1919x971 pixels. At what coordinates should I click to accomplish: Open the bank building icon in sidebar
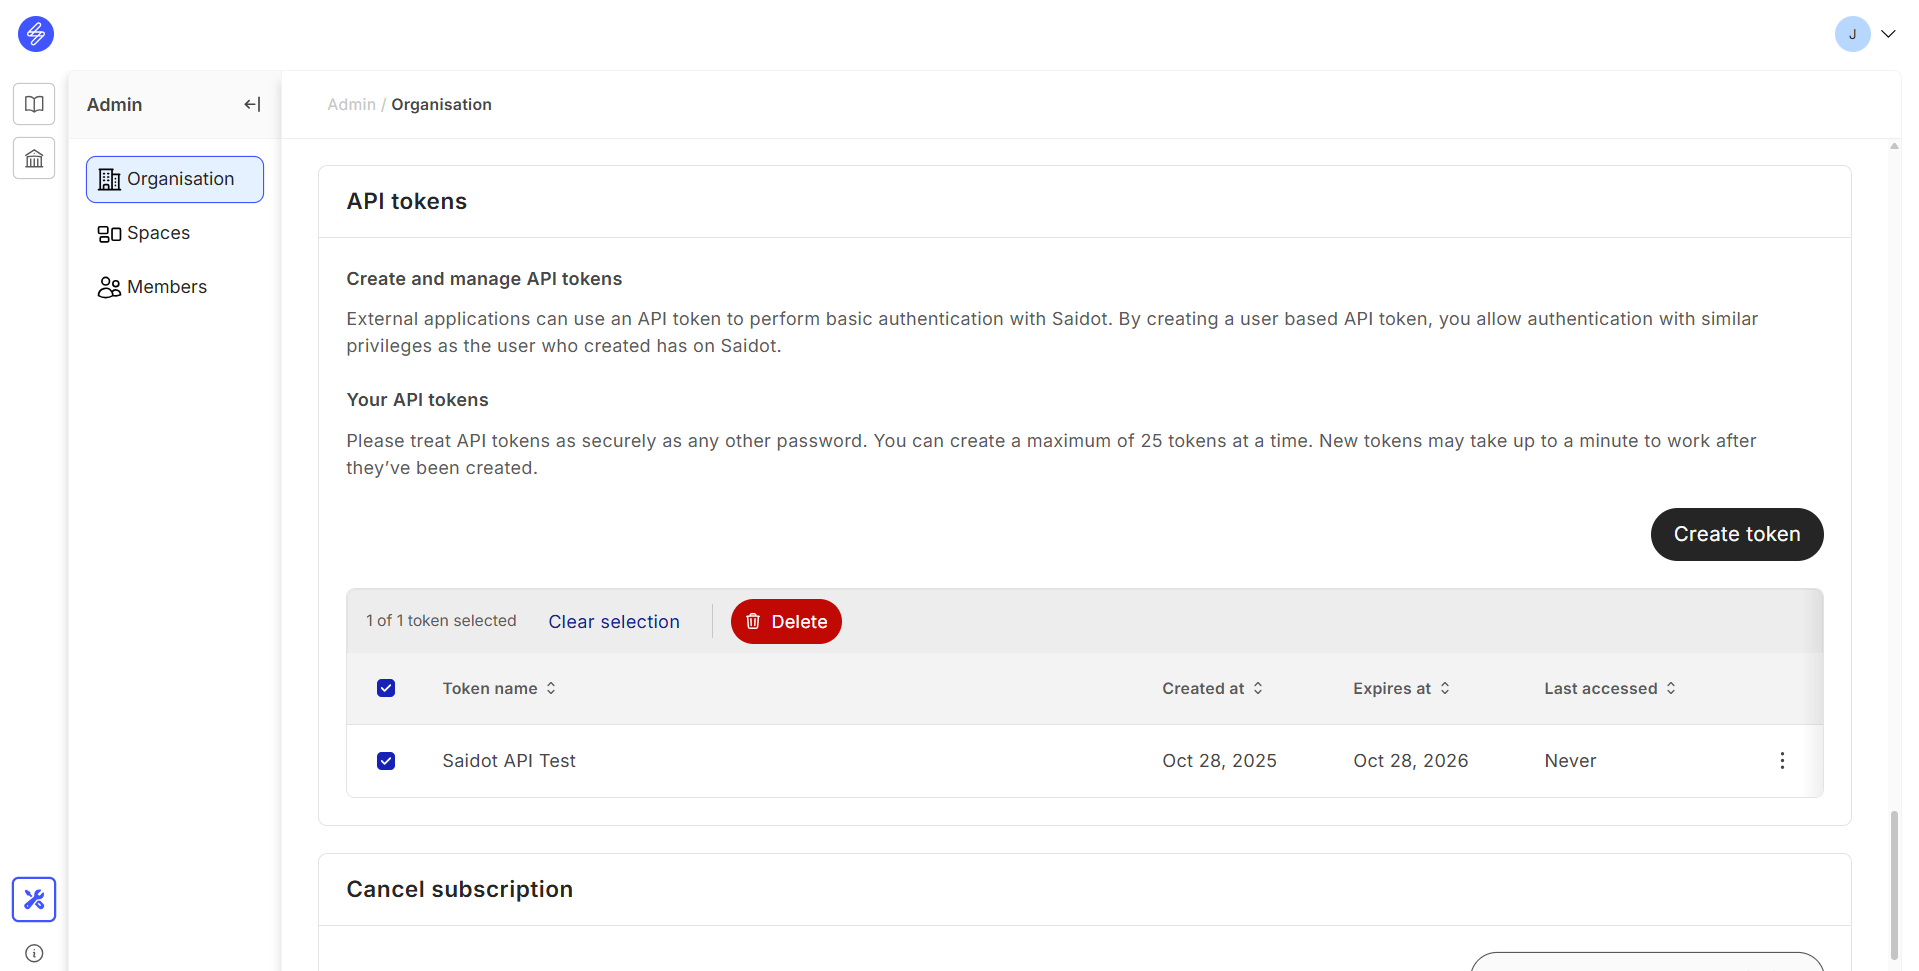34,159
